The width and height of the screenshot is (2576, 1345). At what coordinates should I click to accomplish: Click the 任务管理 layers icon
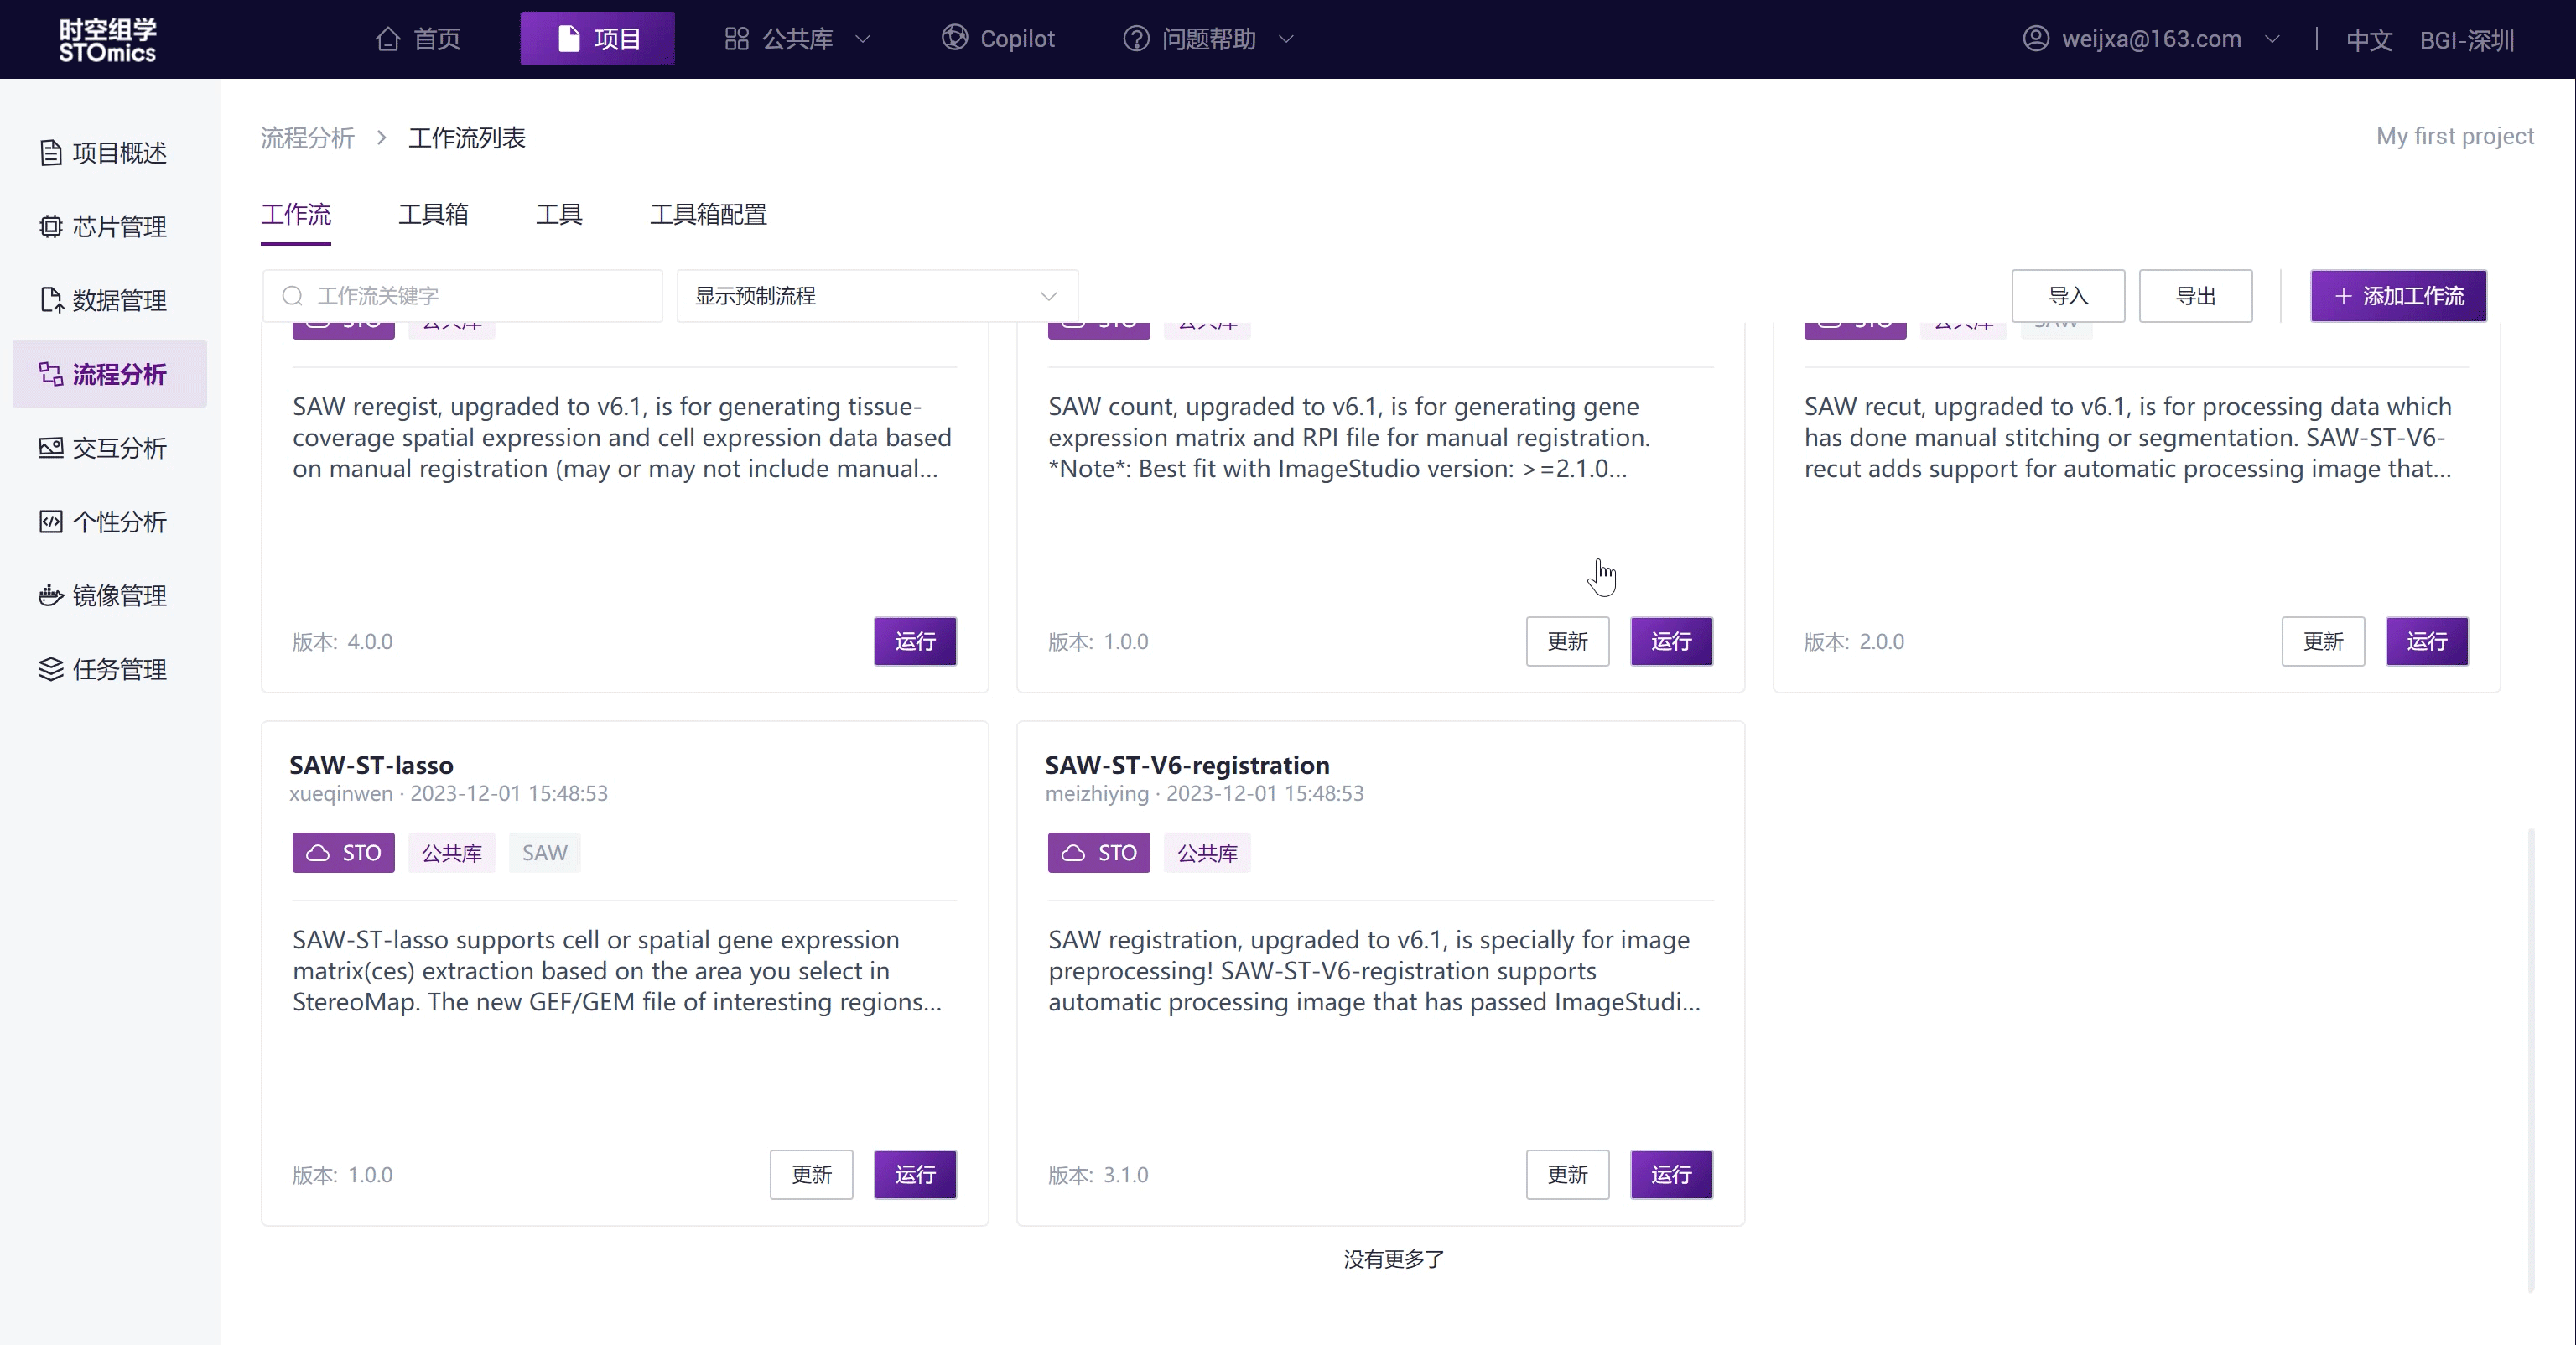[50, 669]
